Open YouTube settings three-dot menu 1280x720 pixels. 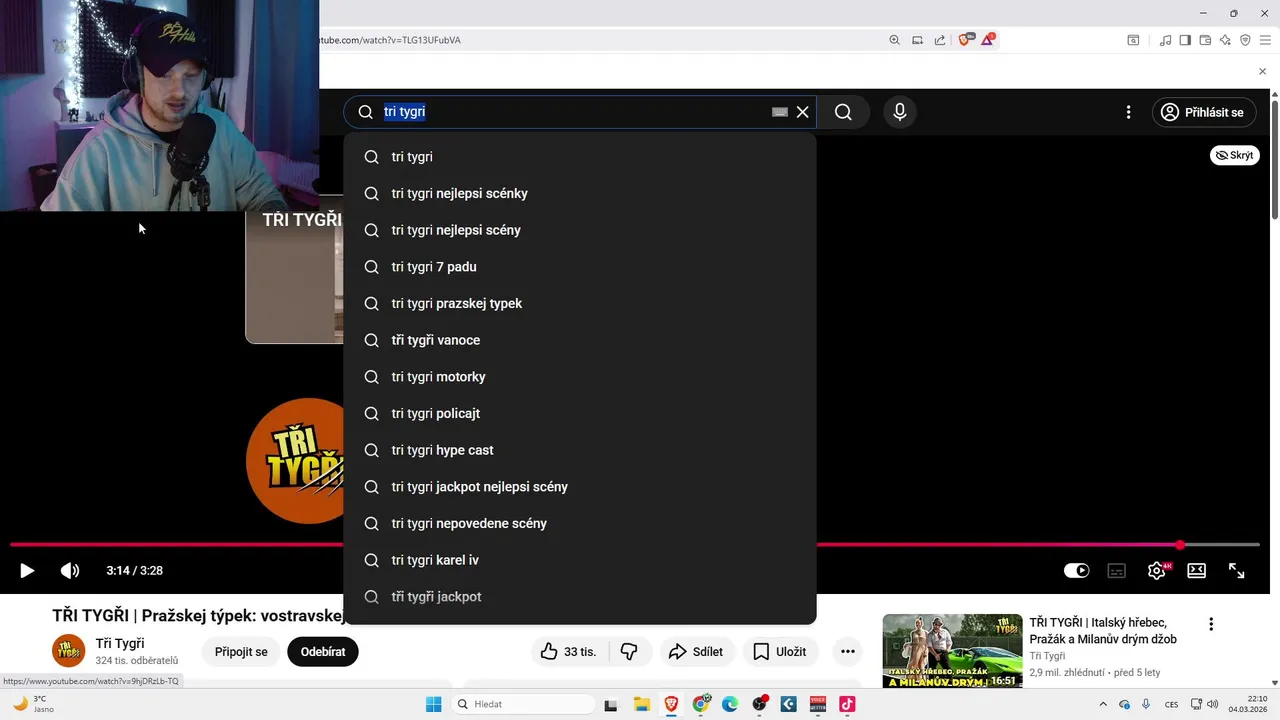coord(1128,112)
